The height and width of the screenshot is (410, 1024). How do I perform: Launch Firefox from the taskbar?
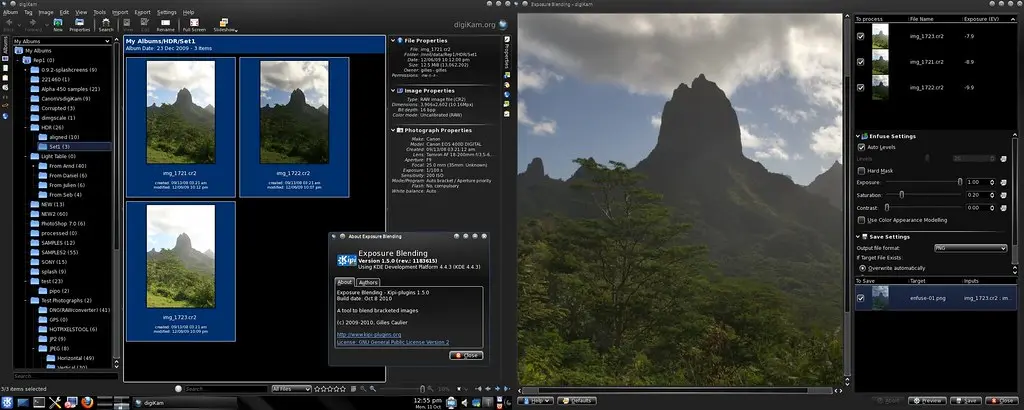pyautogui.click(x=88, y=402)
